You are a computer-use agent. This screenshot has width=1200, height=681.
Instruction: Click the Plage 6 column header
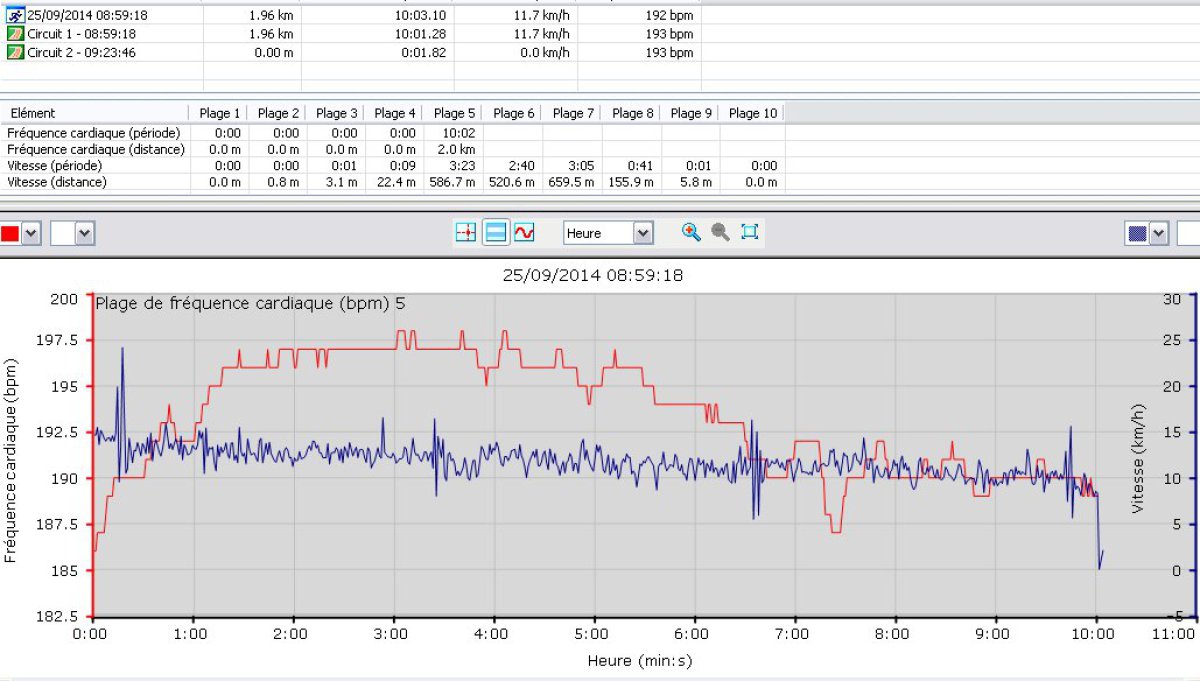point(514,113)
